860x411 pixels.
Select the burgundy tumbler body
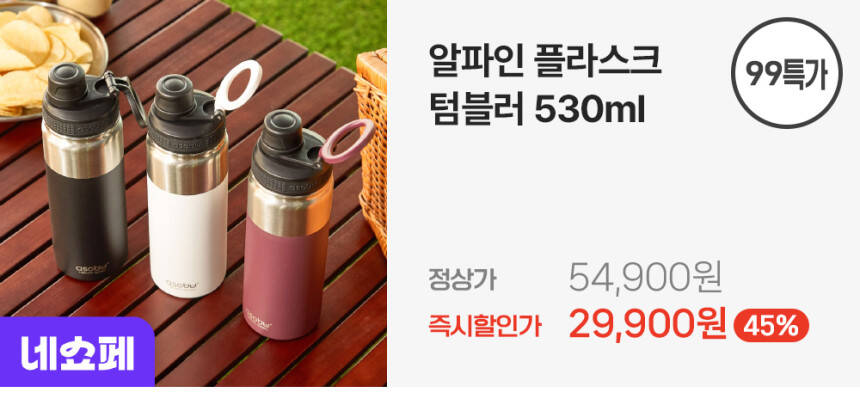(x=284, y=277)
